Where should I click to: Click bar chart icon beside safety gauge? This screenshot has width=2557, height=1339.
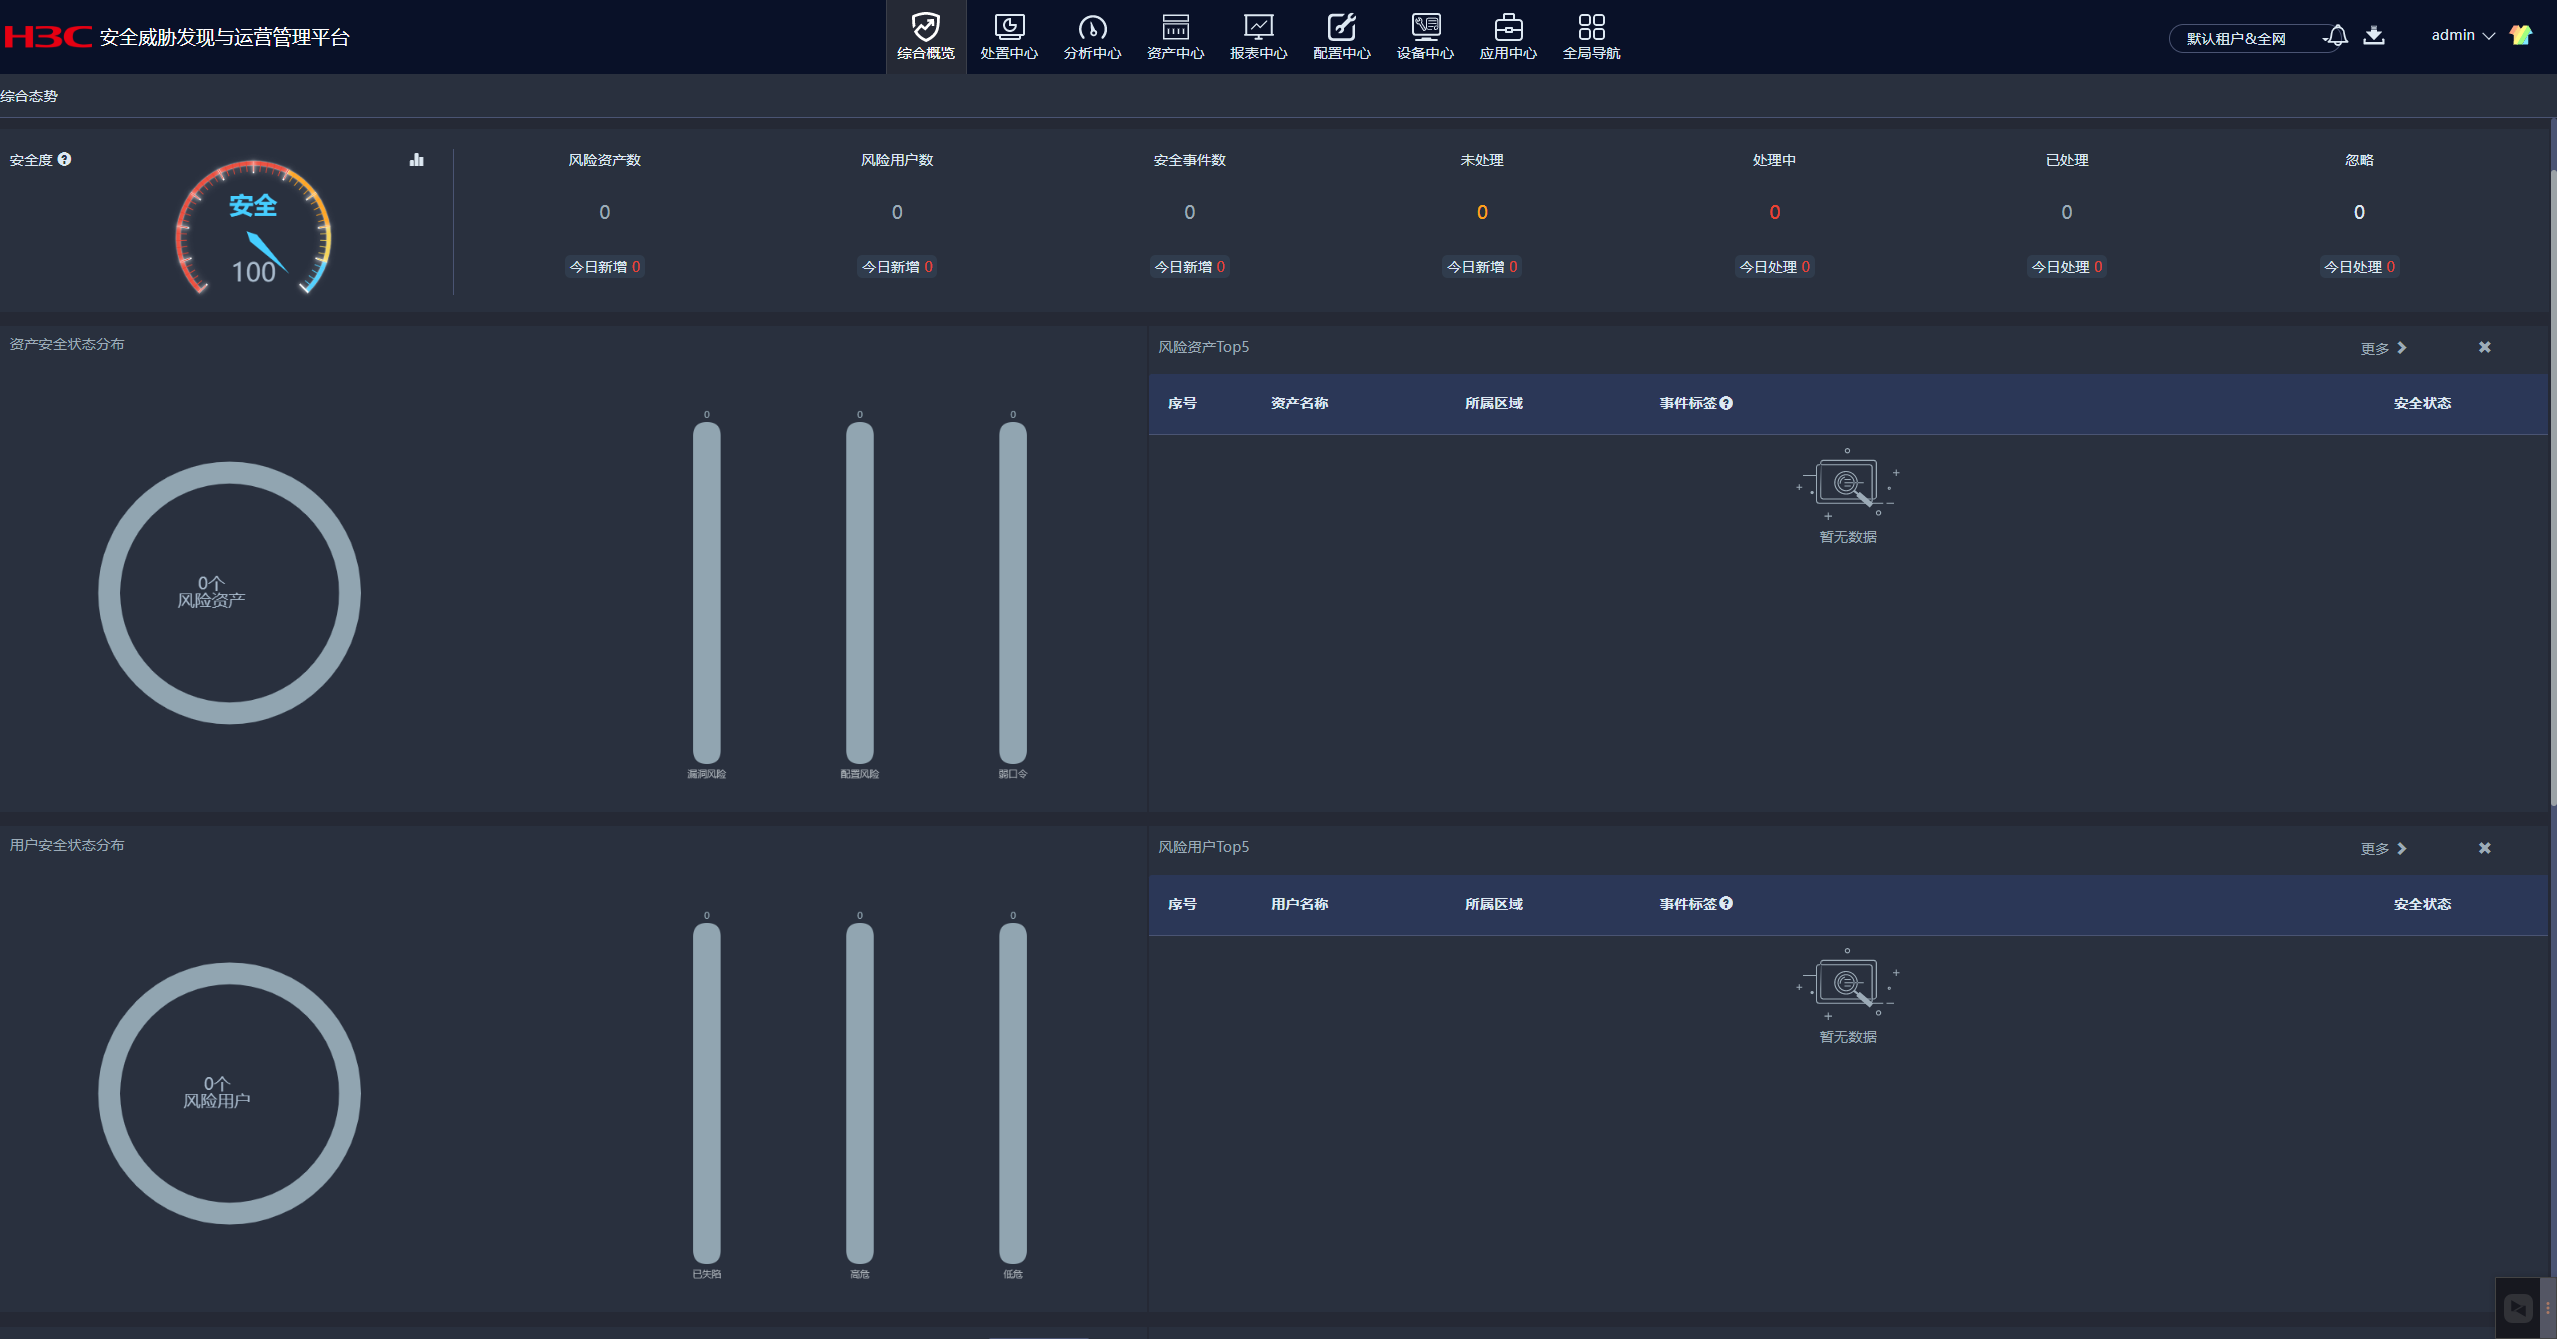417,160
